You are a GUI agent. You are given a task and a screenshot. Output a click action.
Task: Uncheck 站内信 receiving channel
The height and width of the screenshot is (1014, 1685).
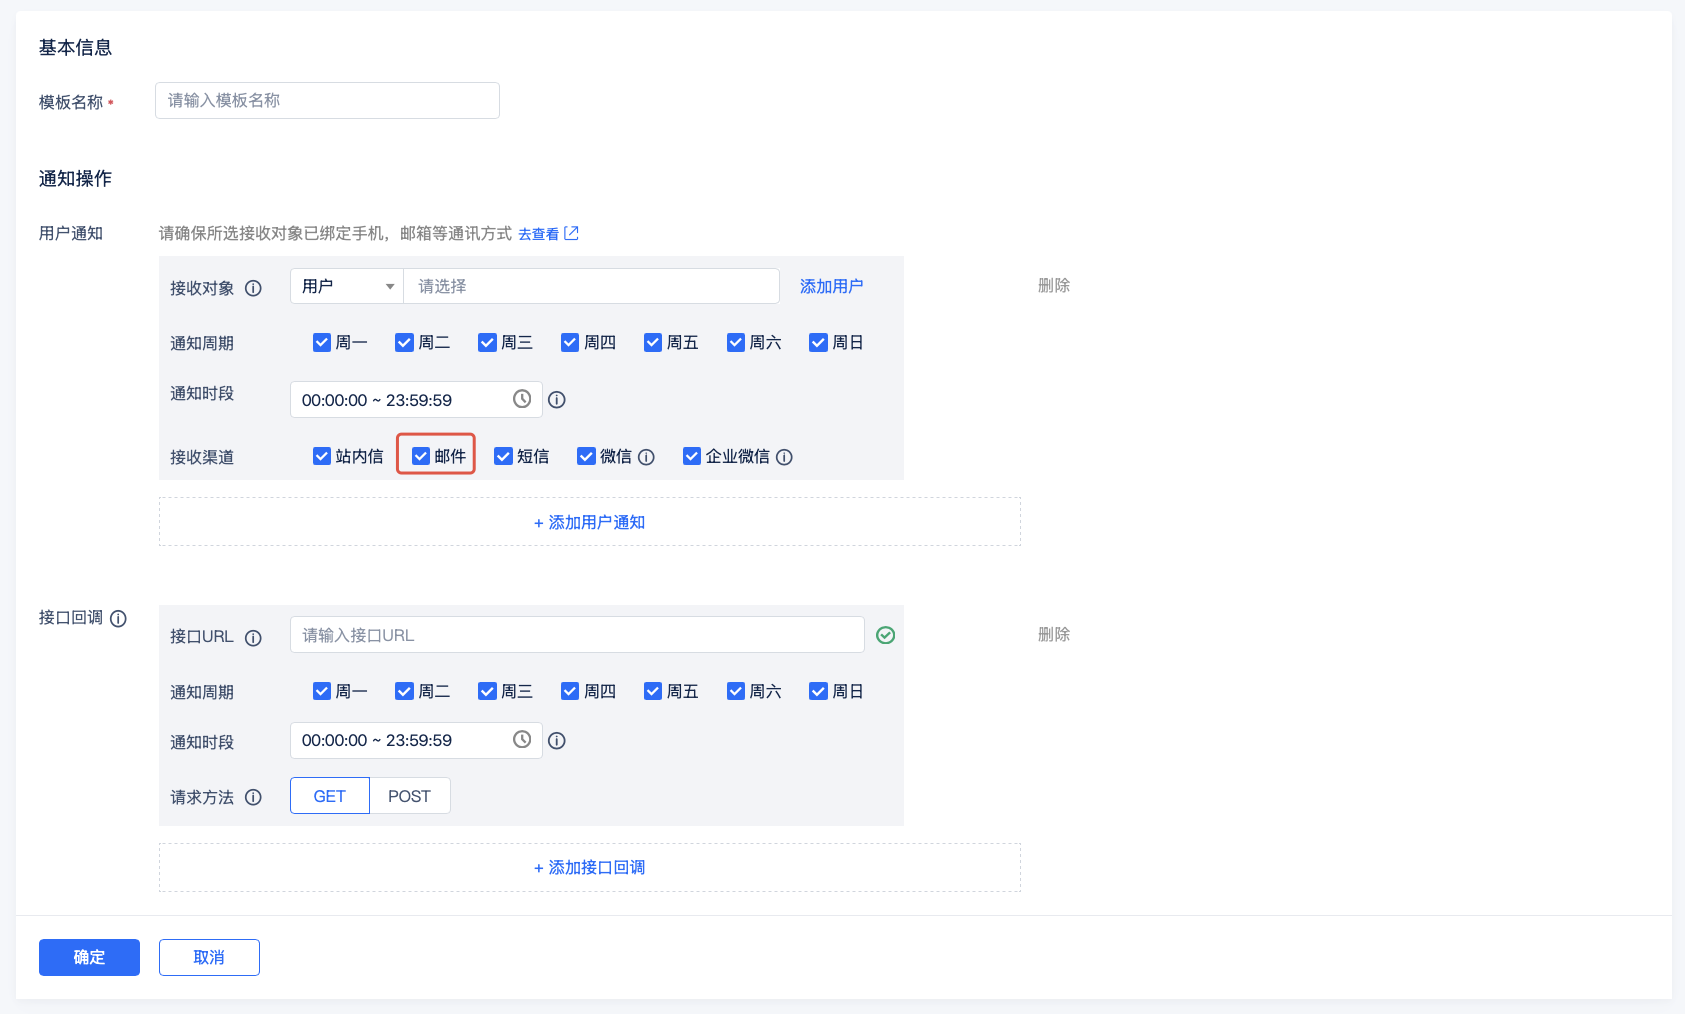[x=322, y=456]
